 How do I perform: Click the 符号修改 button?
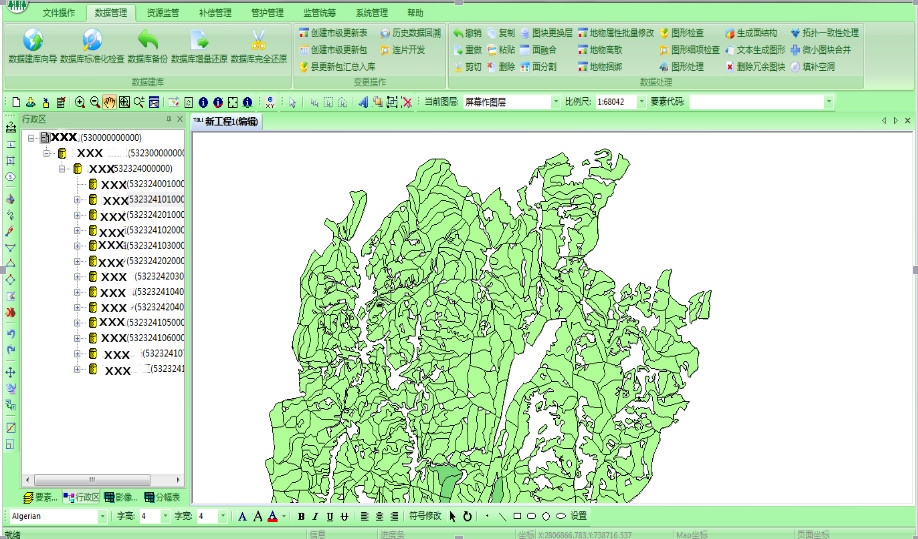pyautogui.click(x=424, y=517)
